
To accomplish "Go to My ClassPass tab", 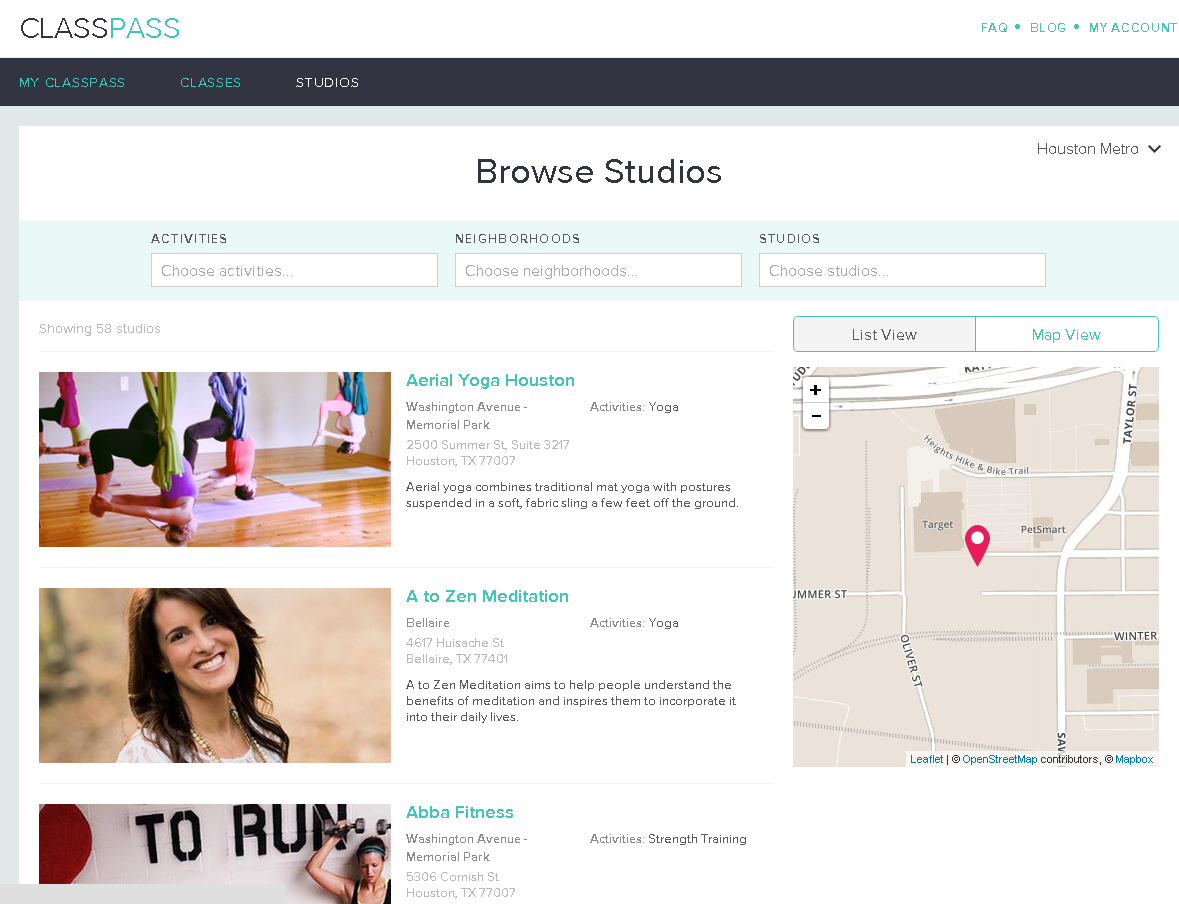I will coord(72,83).
